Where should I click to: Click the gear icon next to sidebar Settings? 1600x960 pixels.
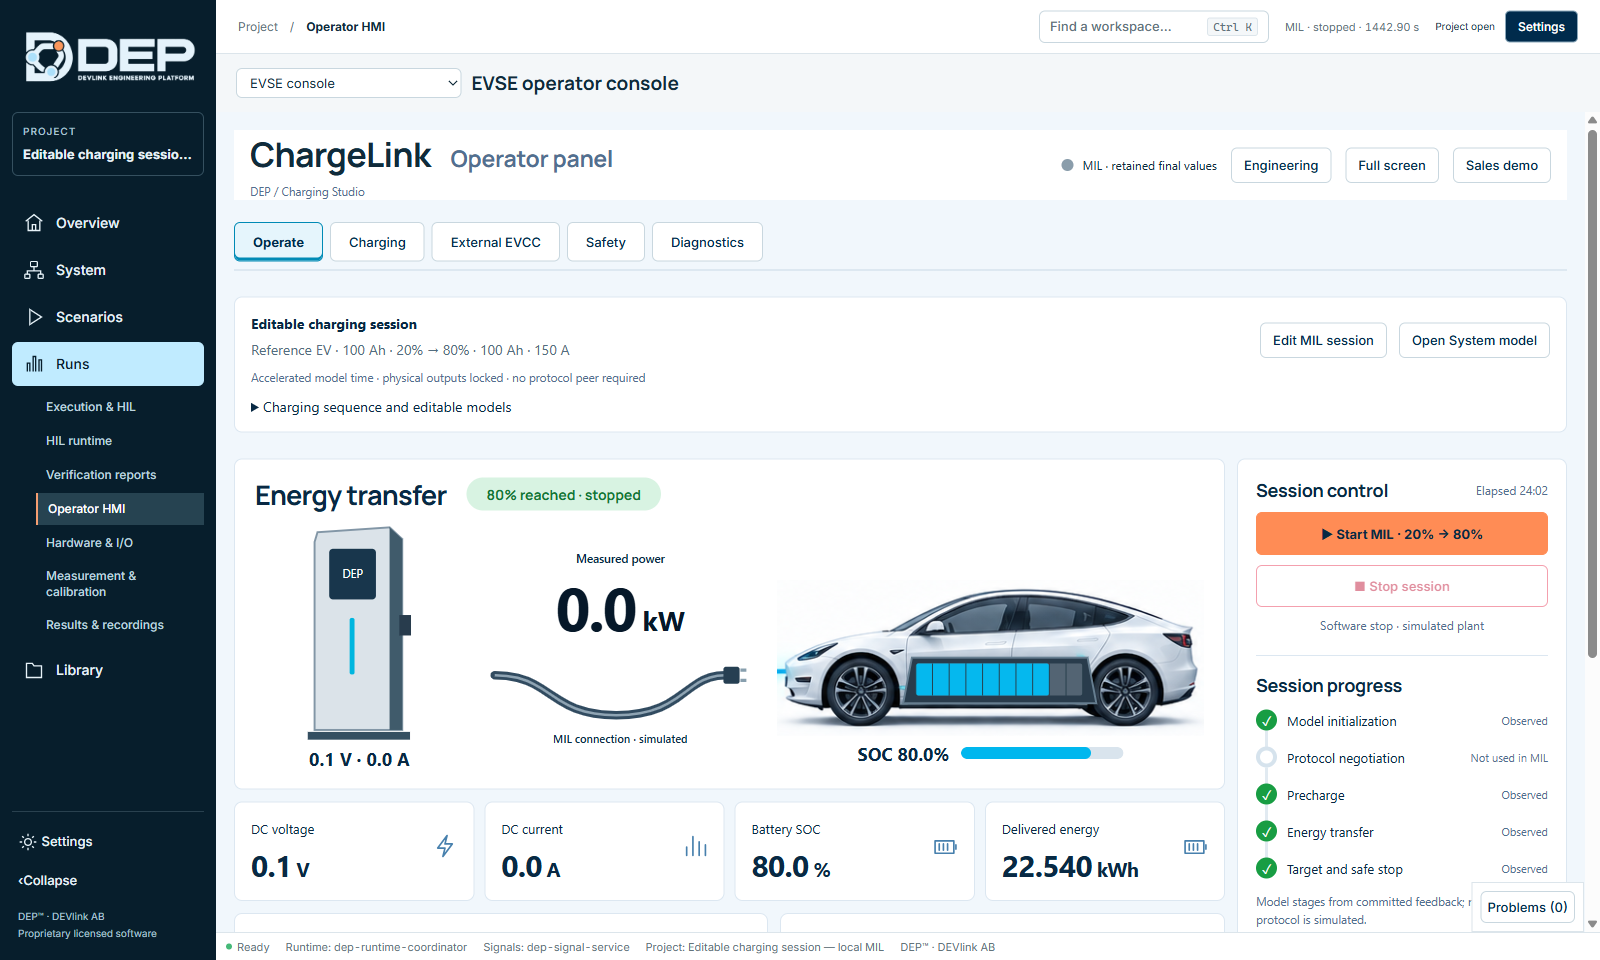(27, 842)
